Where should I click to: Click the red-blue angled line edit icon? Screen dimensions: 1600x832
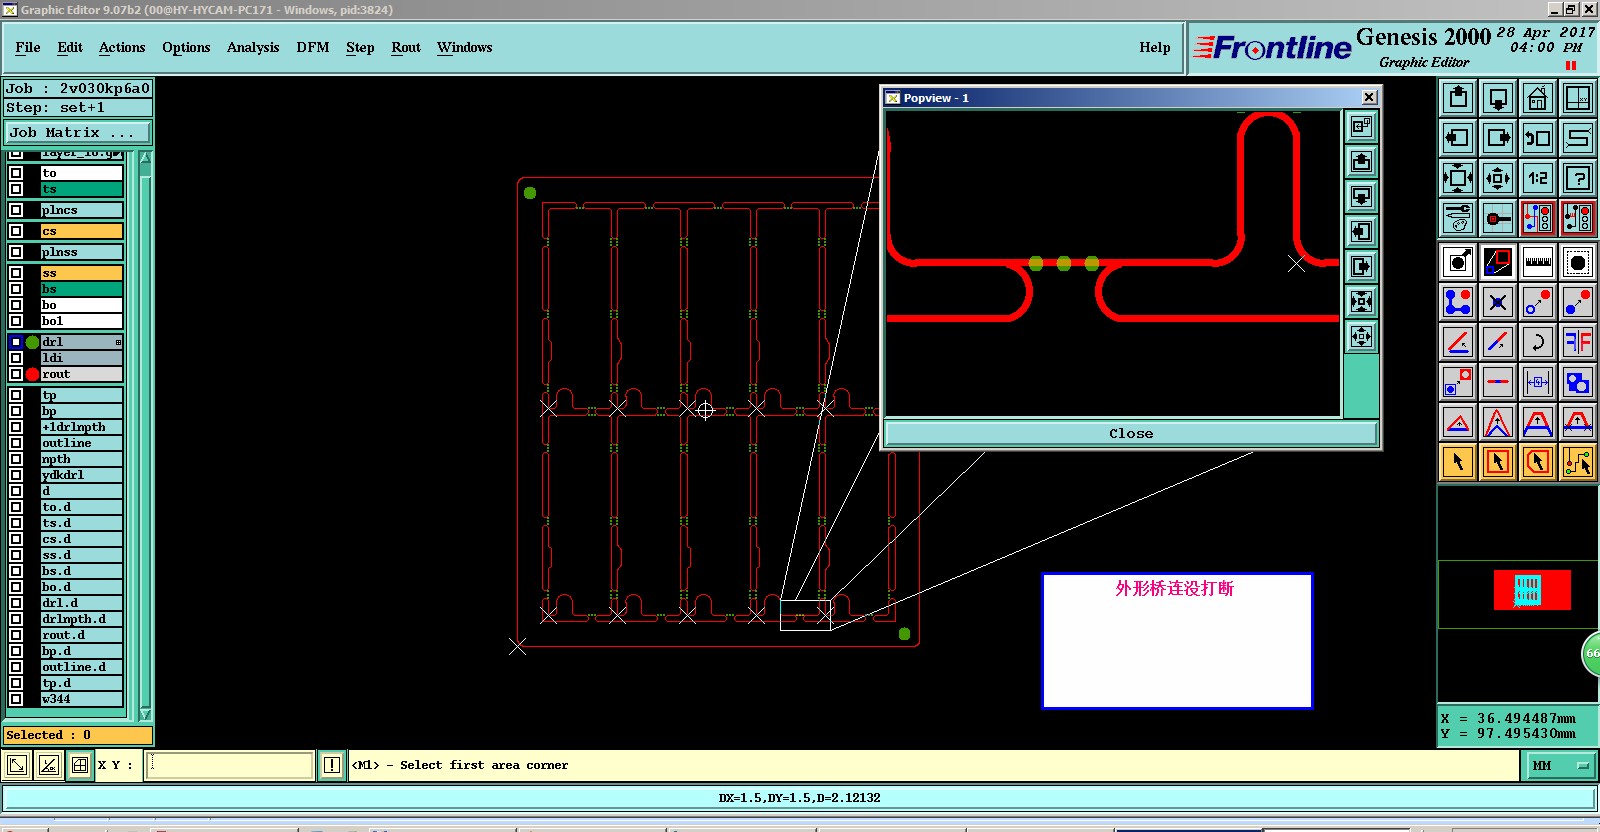pos(1458,342)
